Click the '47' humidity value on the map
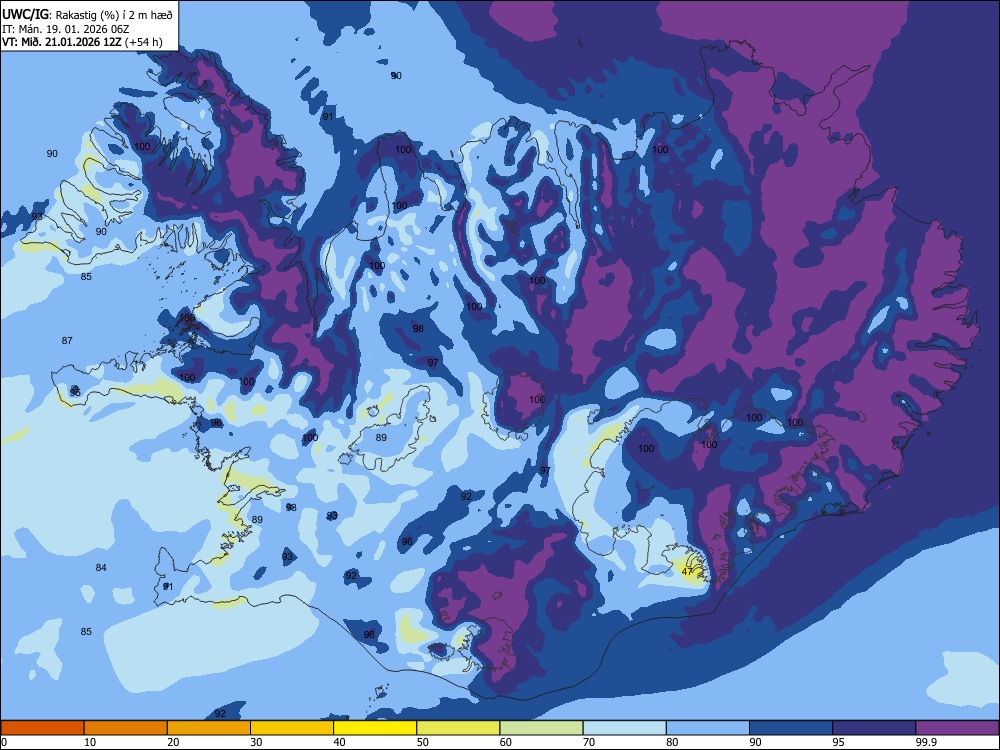1000x750 pixels. (x=687, y=571)
